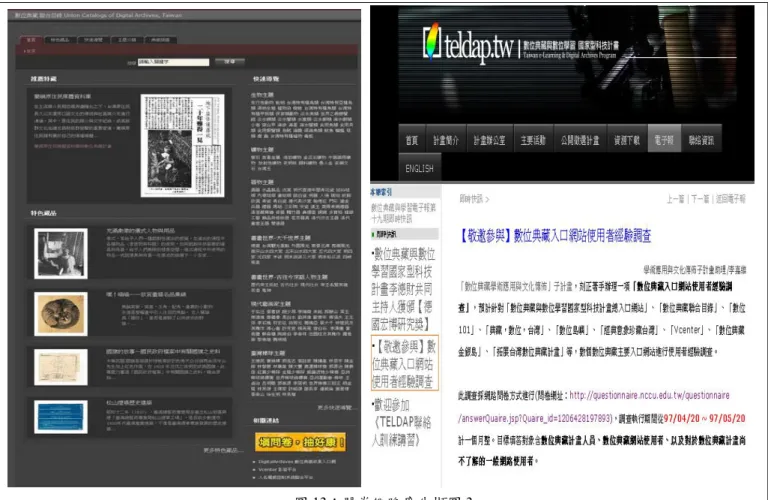Open sidebar item 歡迎參加《TELDAP聯絡人訓練講習》
This screenshot has width=768, height=500.
[x=402, y=422]
